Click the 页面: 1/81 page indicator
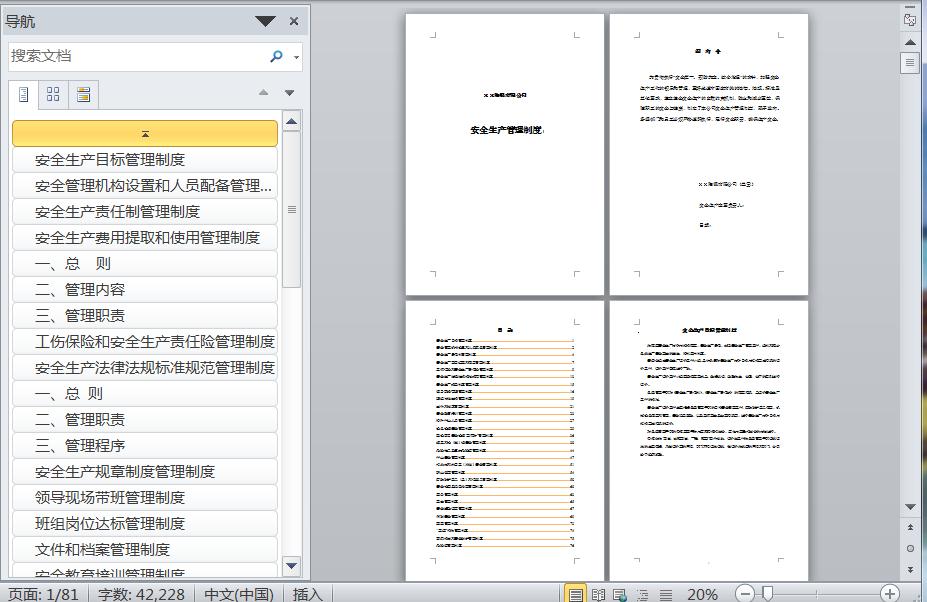The height and width of the screenshot is (602, 927). point(37,593)
